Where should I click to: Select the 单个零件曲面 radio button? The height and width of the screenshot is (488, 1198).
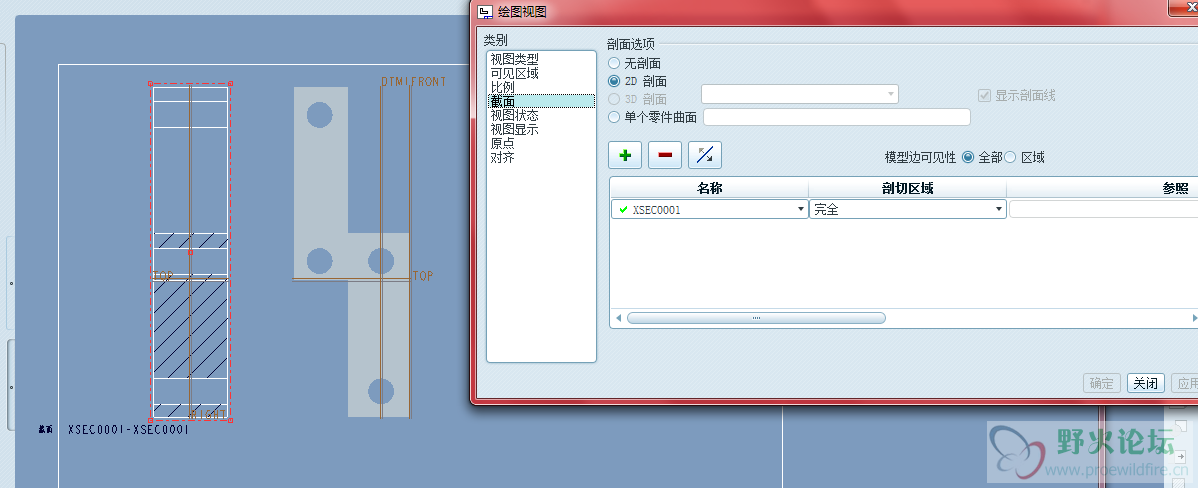click(614, 118)
